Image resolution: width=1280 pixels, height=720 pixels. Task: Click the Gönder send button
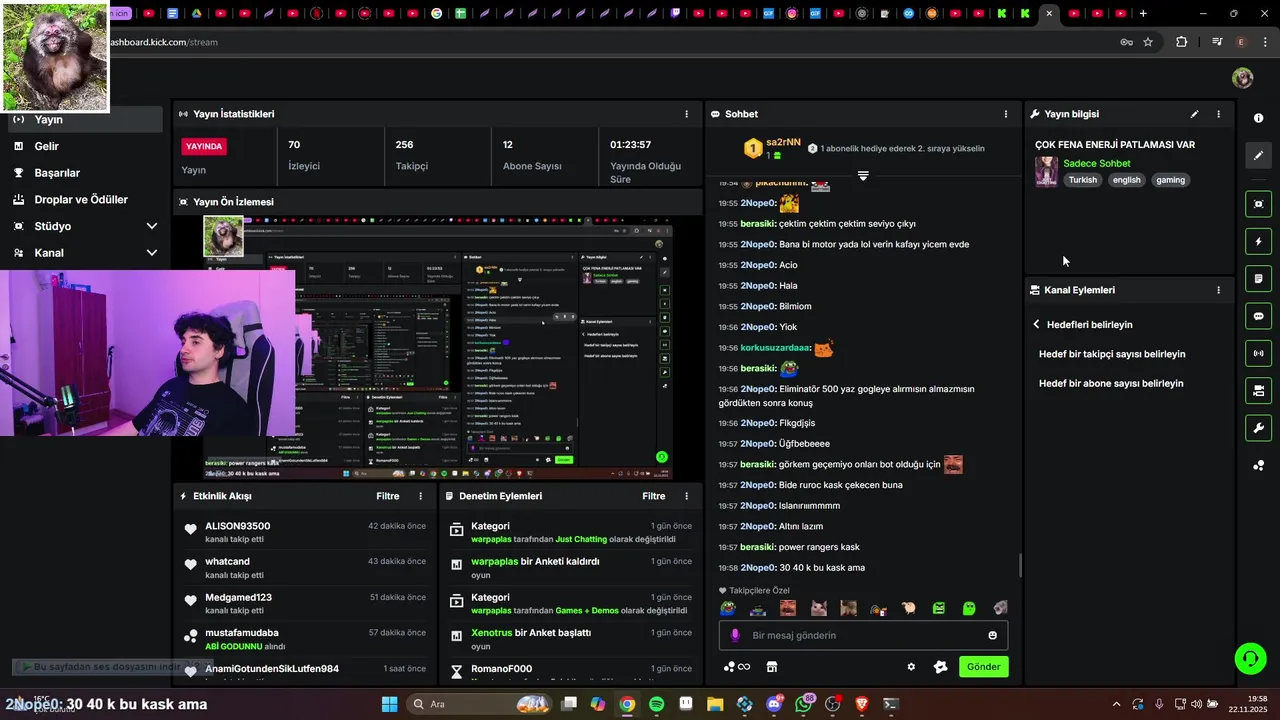point(983,667)
